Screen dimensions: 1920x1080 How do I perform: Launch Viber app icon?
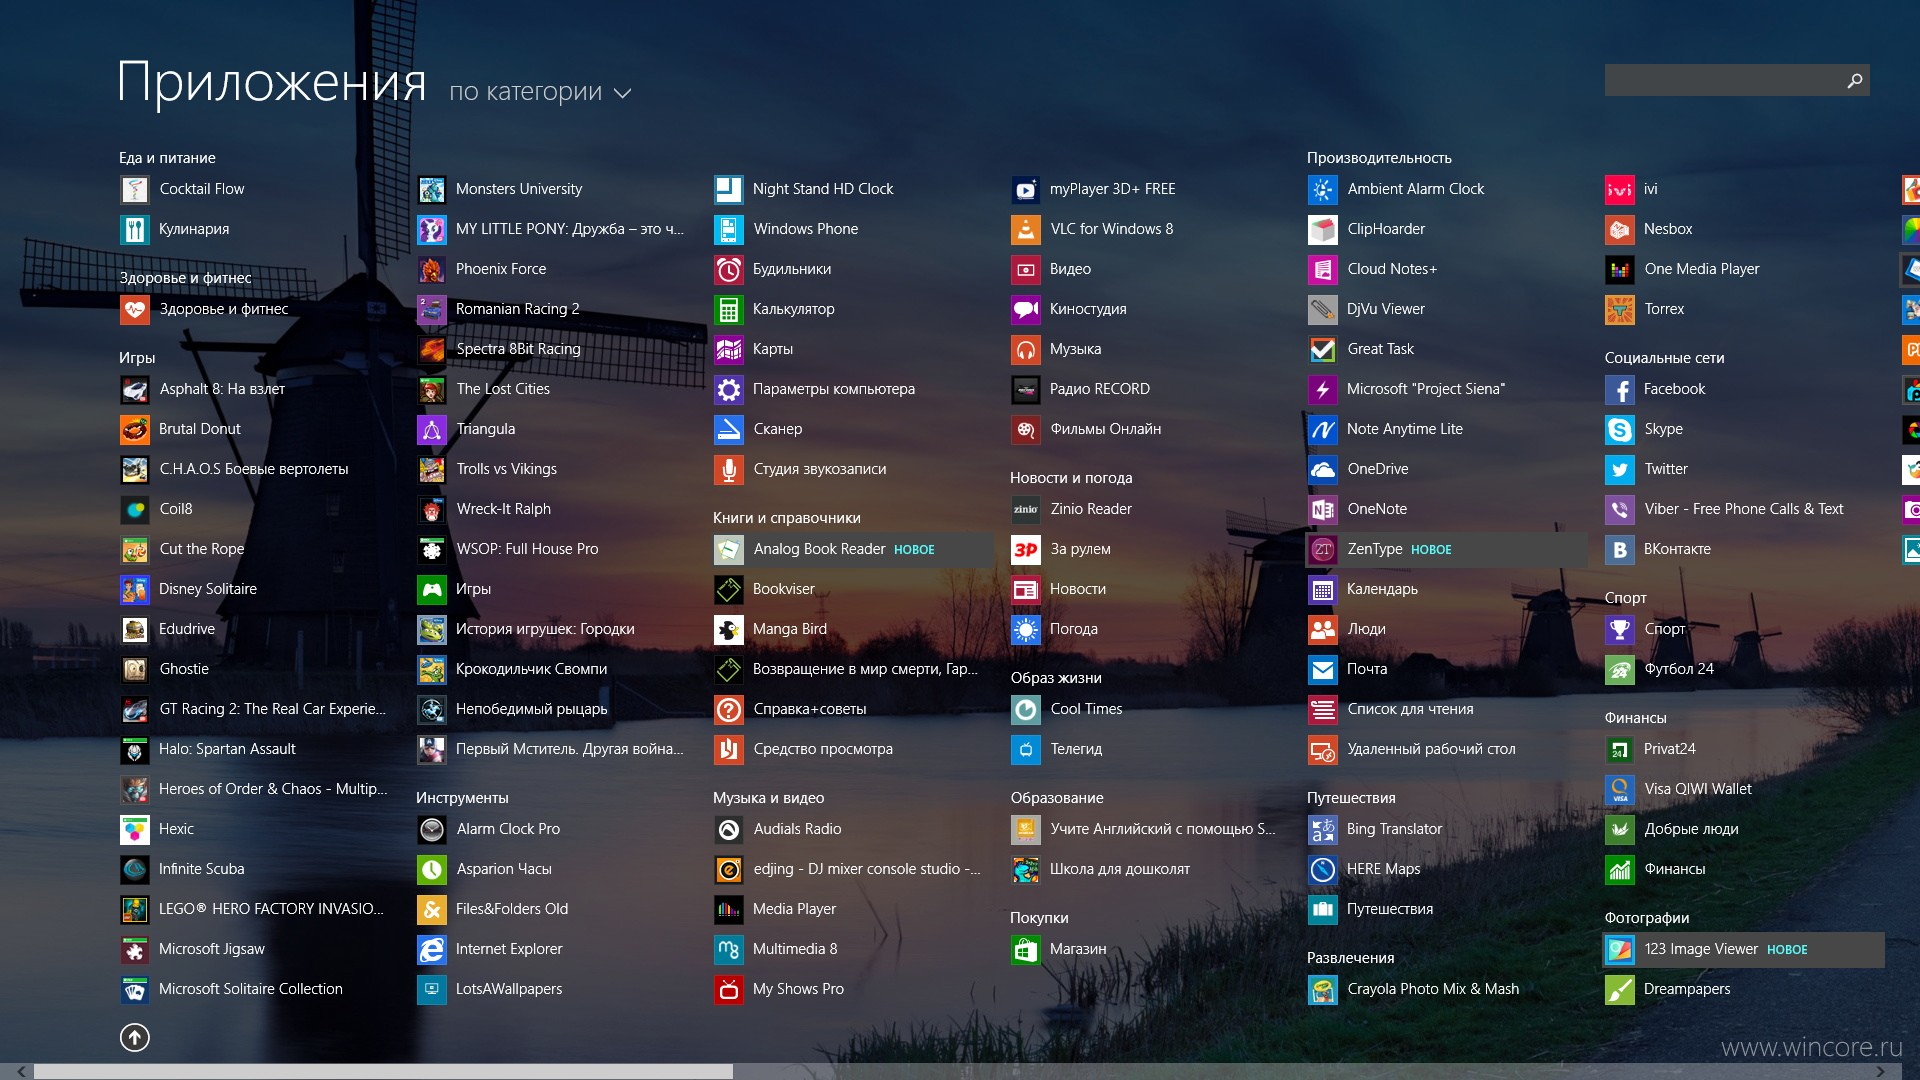[x=1620, y=509]
